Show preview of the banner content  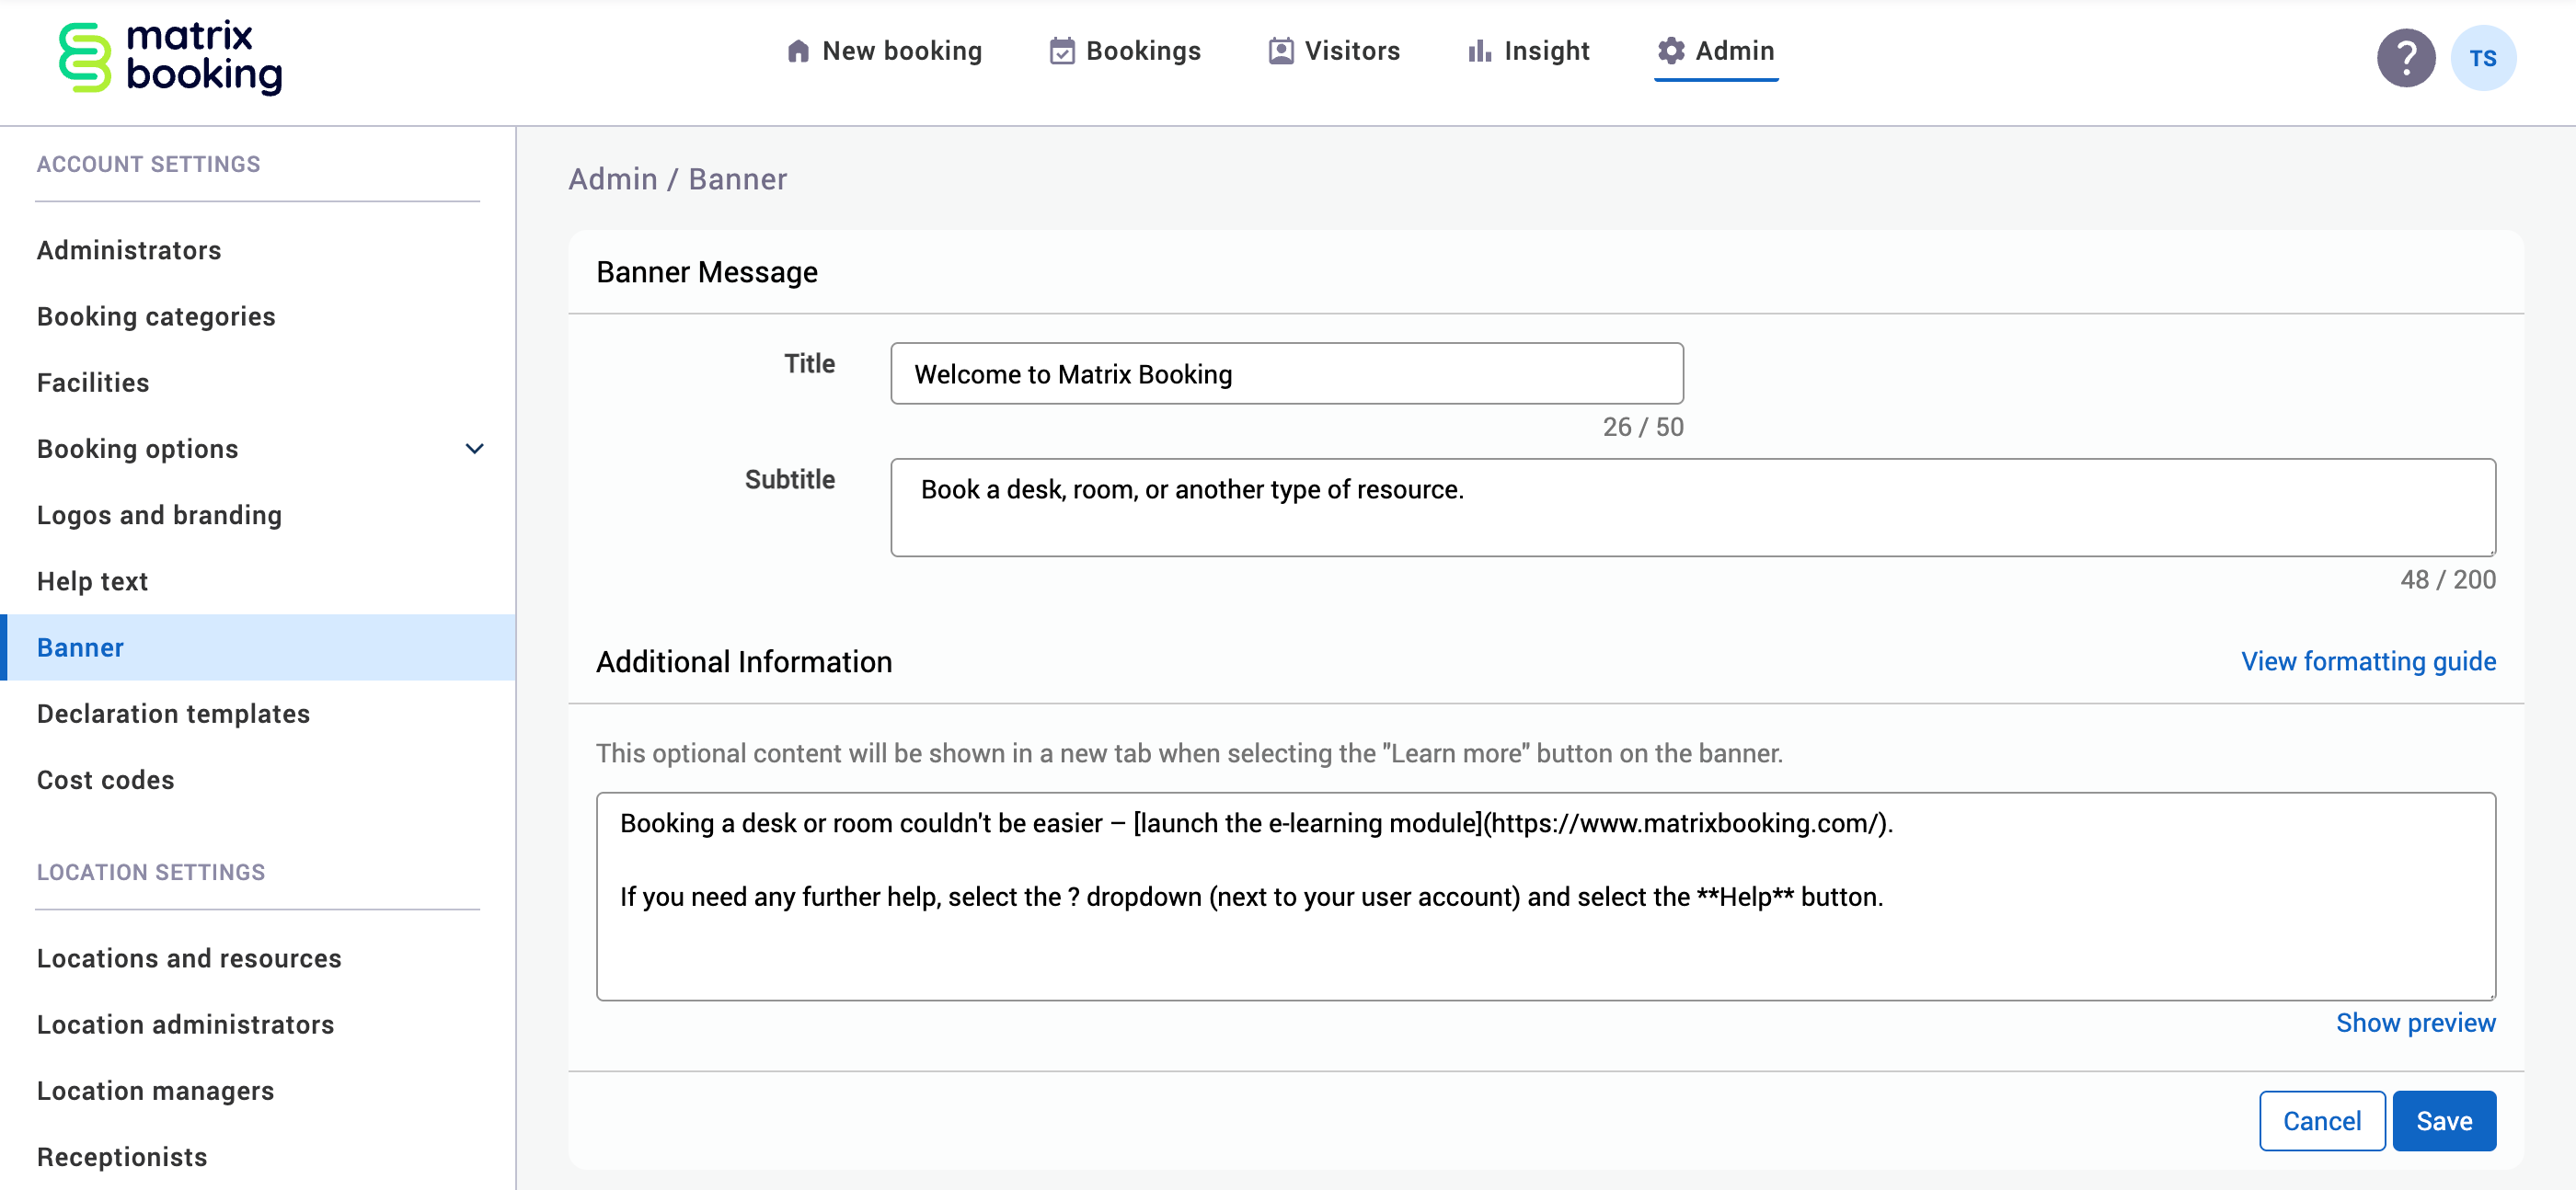pyautogui.click(x=2416, y=1022)
